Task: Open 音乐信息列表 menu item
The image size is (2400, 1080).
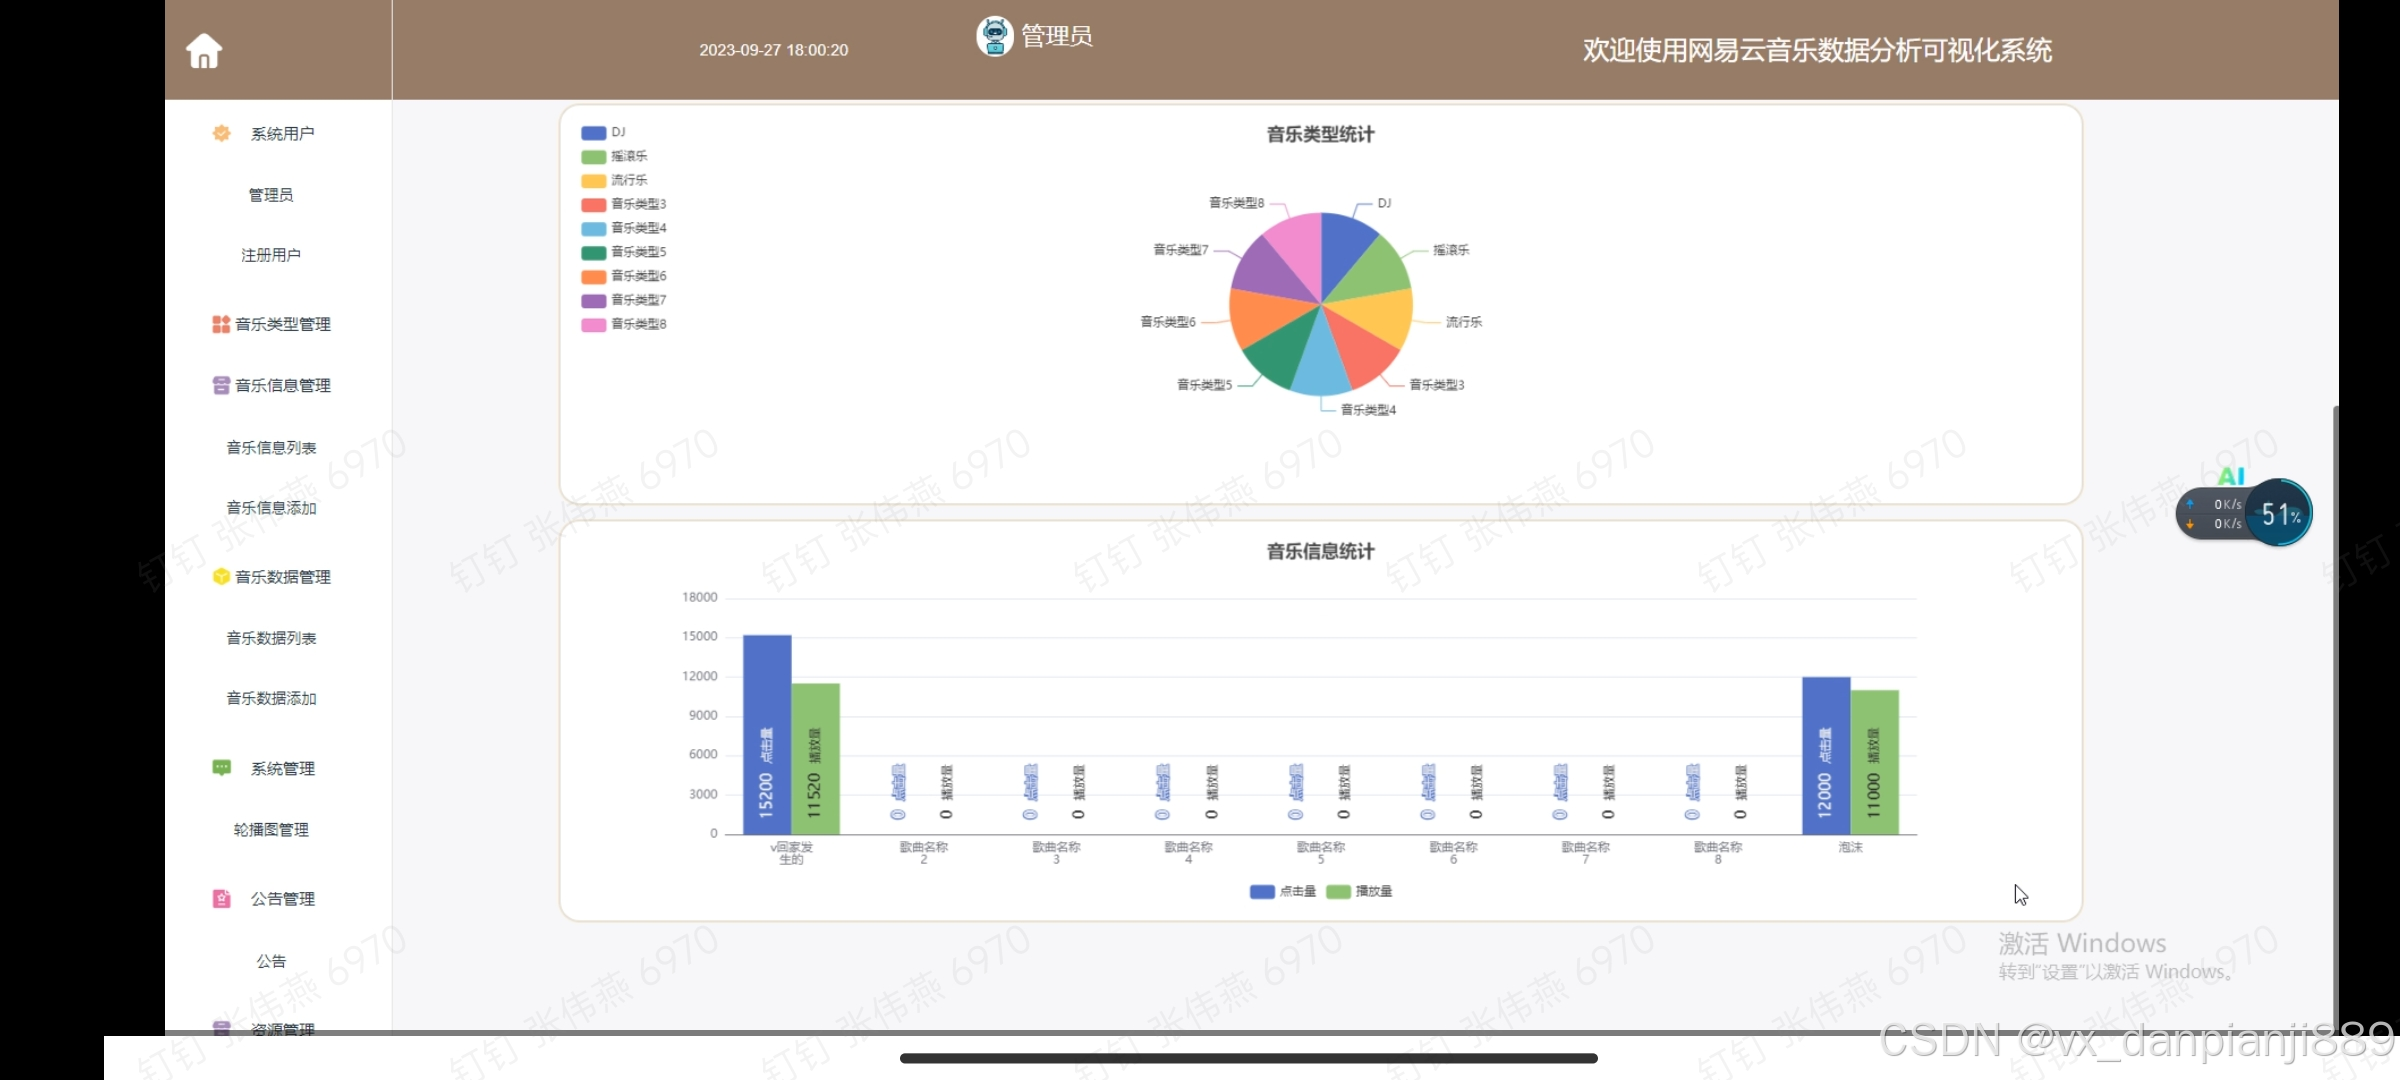Action: (x=271, y=447)
